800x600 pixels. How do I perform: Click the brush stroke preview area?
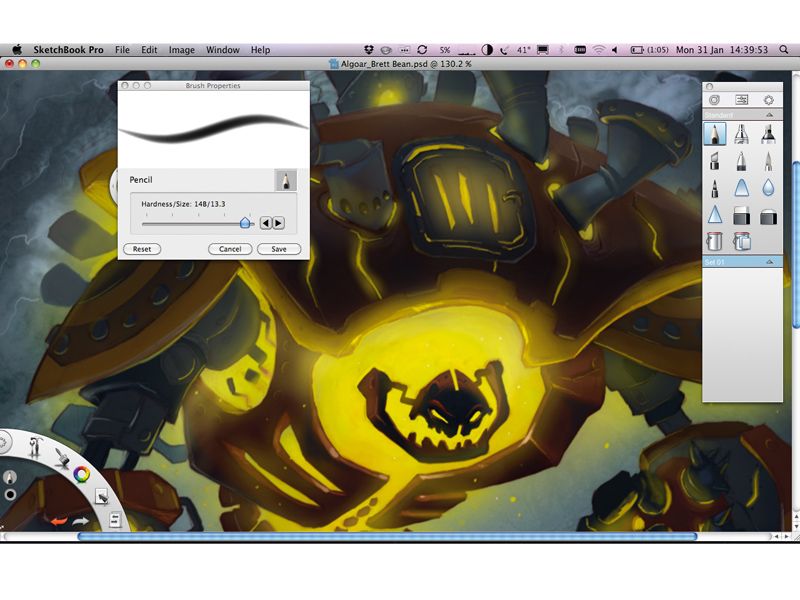click(213, 129)
